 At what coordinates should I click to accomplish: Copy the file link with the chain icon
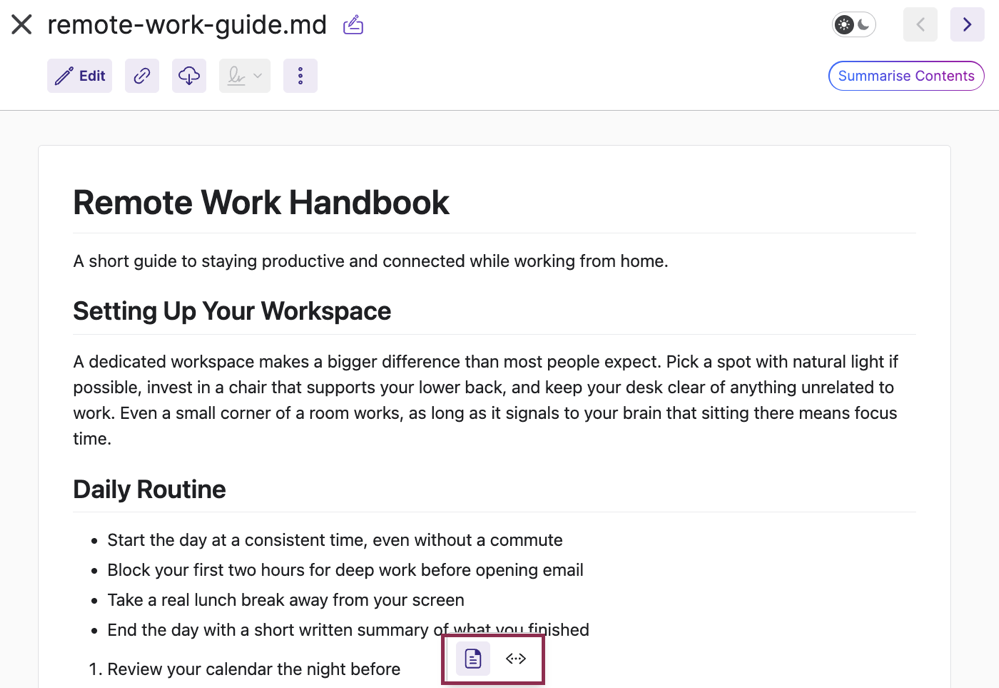pyautogui.click(x=142, y=76)
